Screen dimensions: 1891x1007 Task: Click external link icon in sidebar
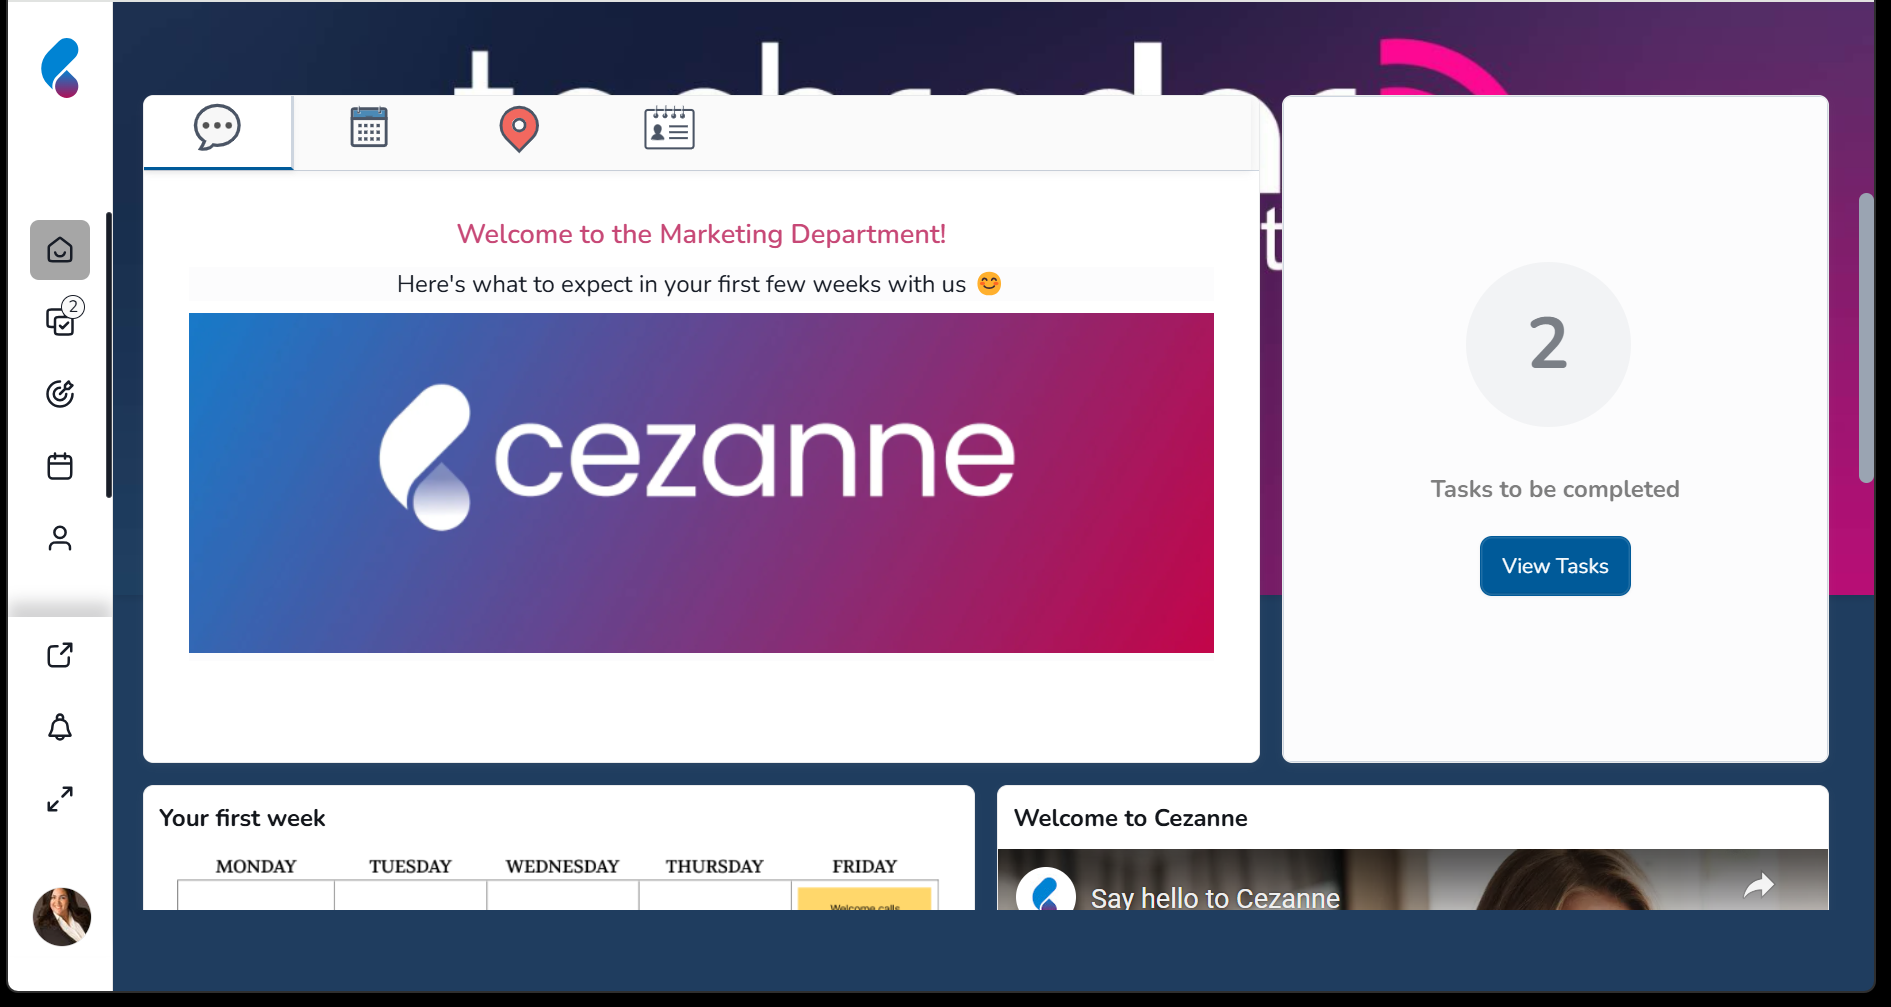tap(60, 655)
